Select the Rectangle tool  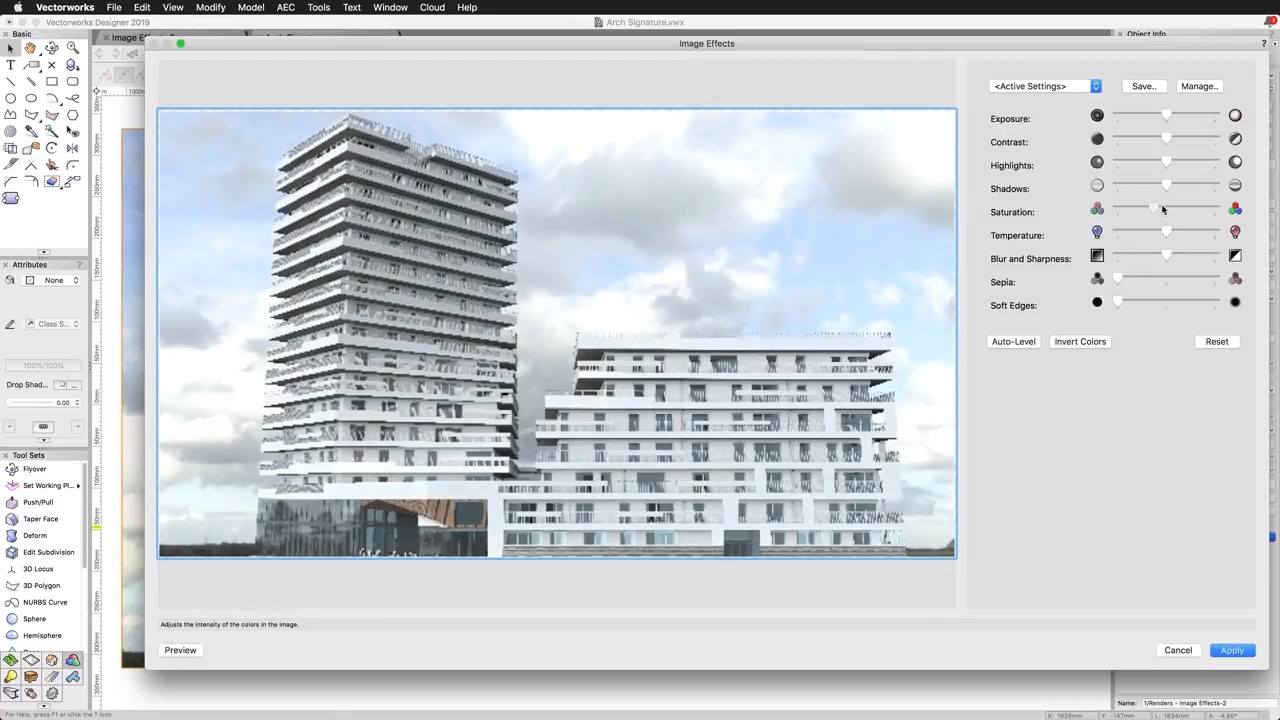pyautogui.click(x=52, y=81)
